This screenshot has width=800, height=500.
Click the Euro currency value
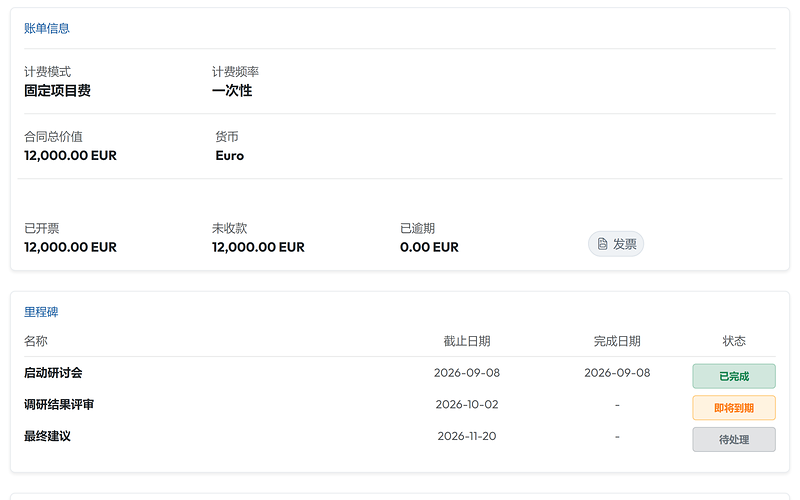coord(230,156)
